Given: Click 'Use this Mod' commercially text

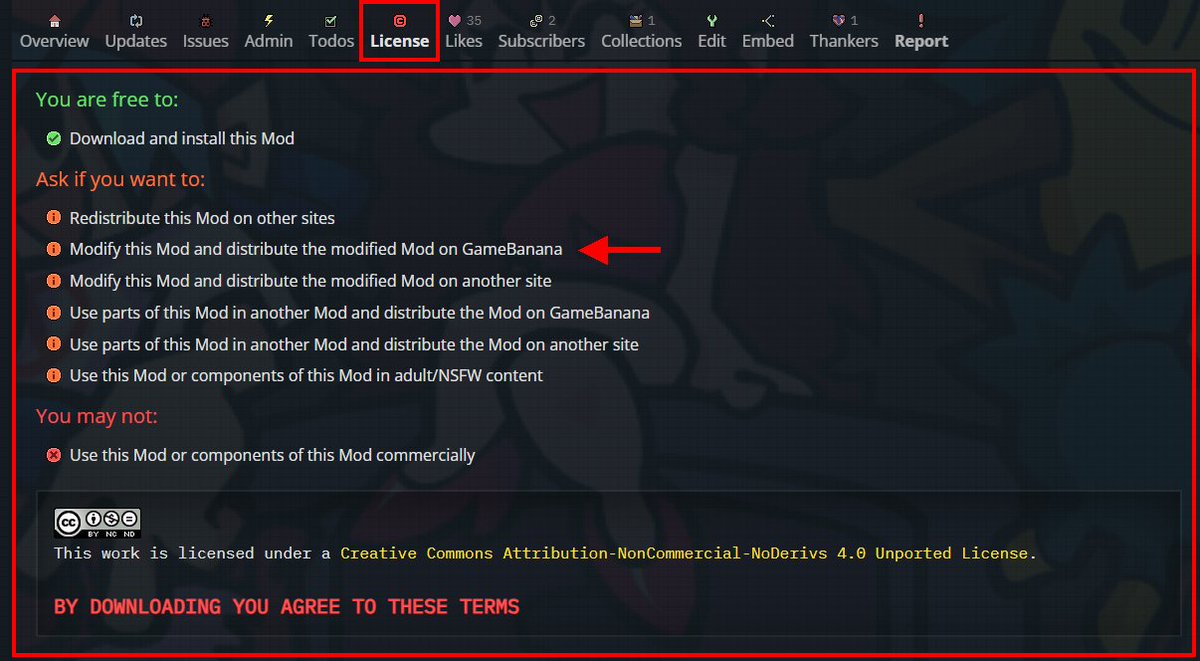Looking at the screenshot, I should click(x=272, y=455).
